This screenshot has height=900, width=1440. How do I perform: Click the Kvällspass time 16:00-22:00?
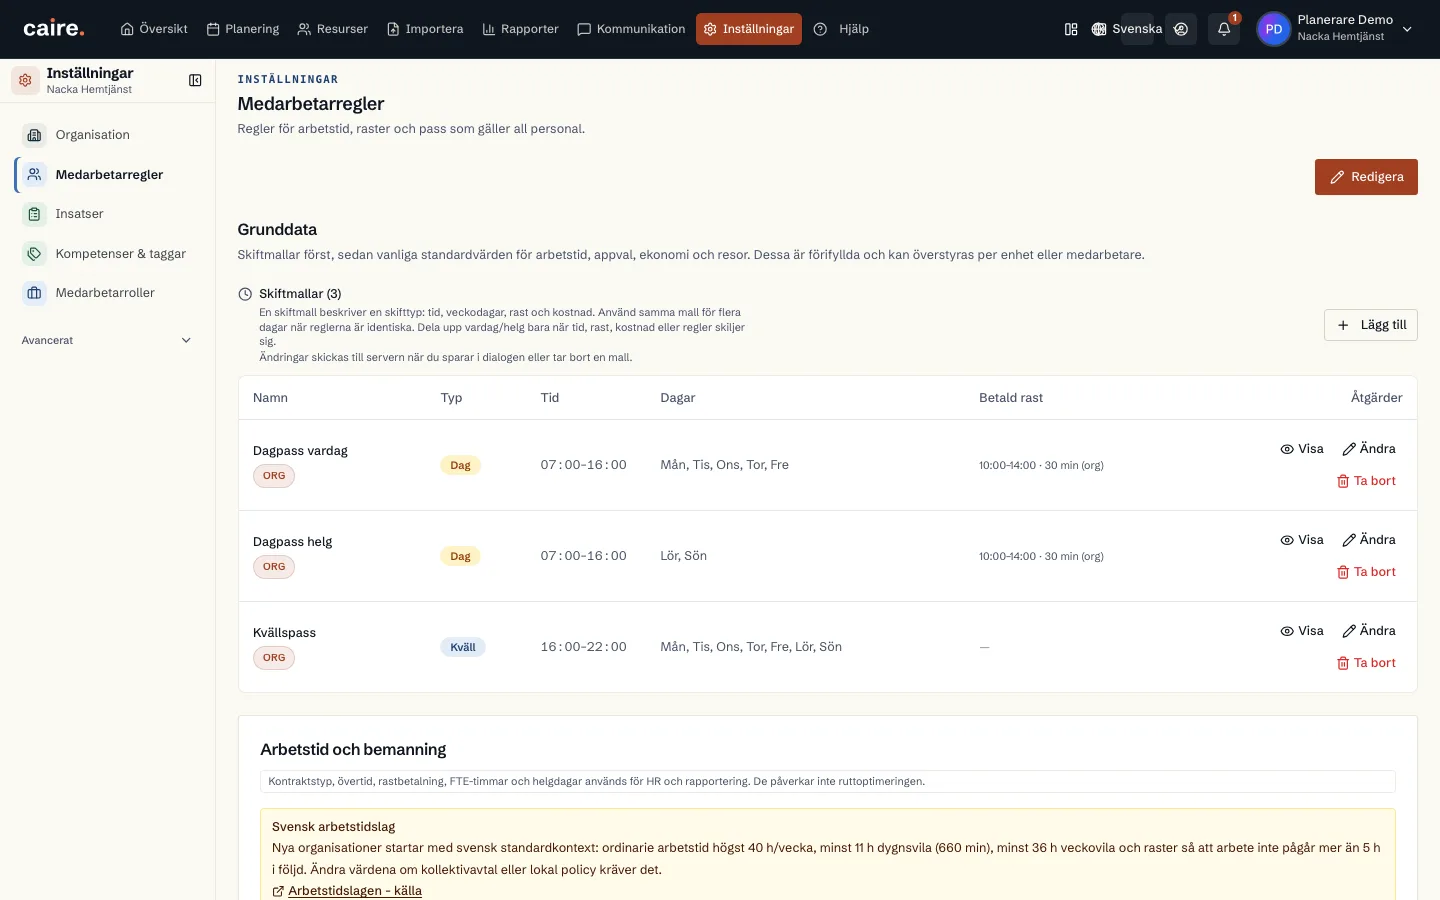(584, 647)
